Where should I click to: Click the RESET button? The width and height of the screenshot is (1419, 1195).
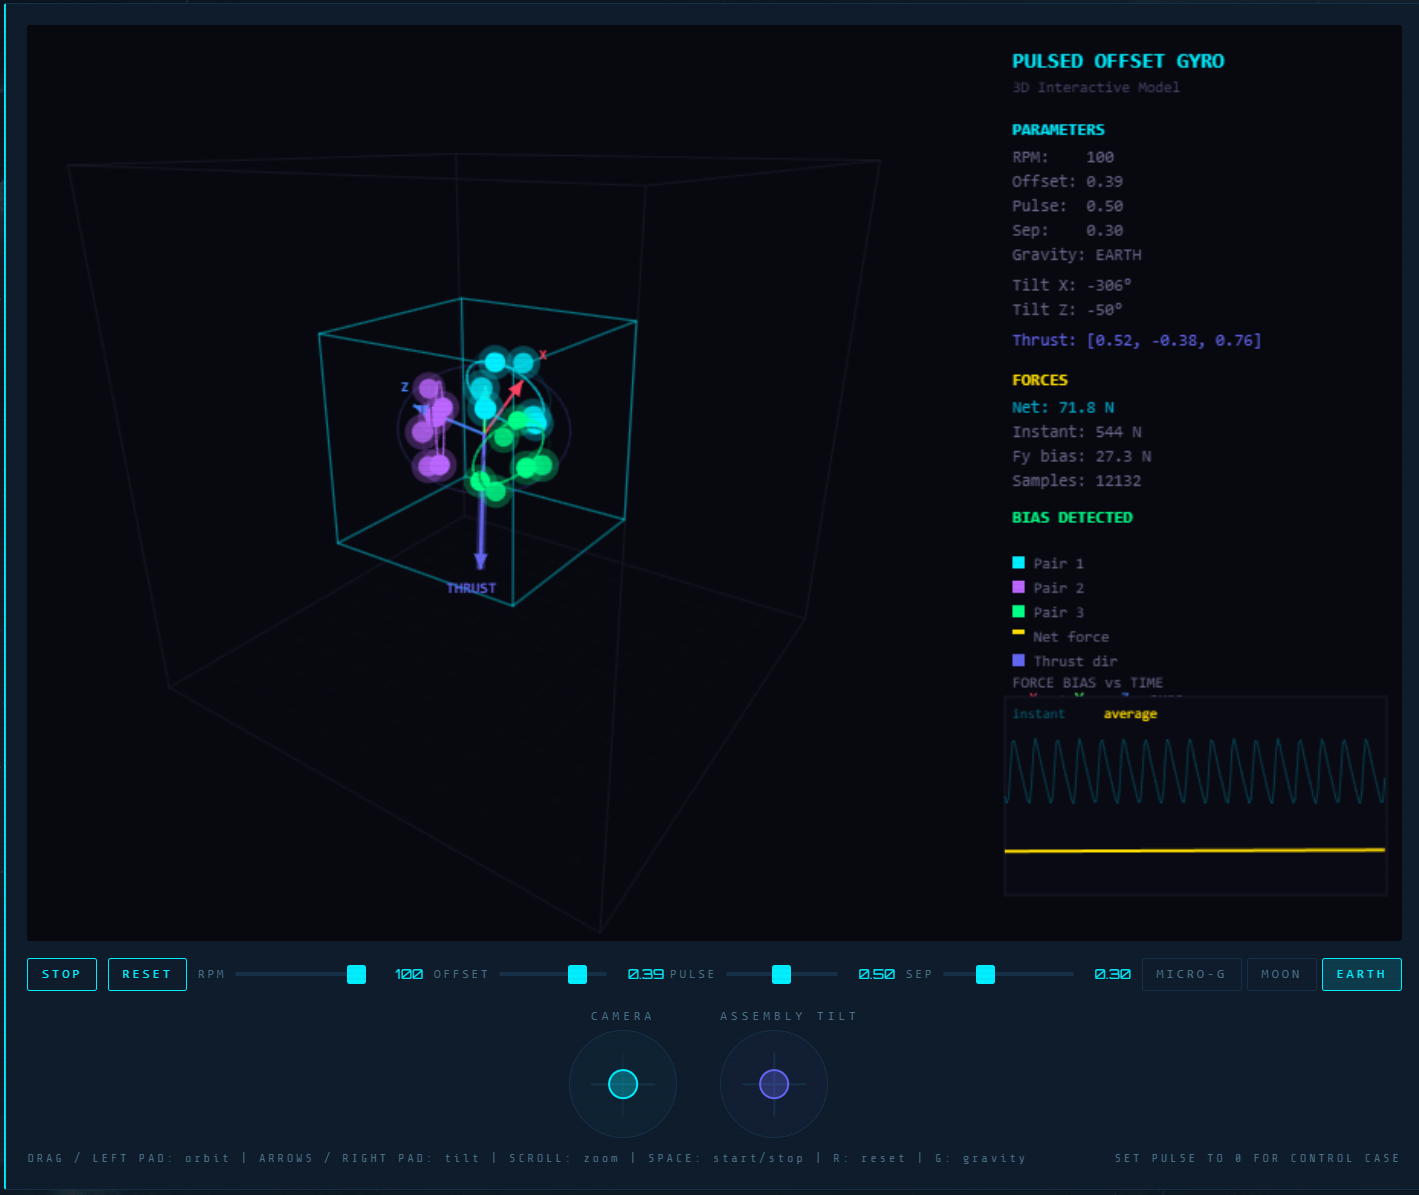[147, 974]
